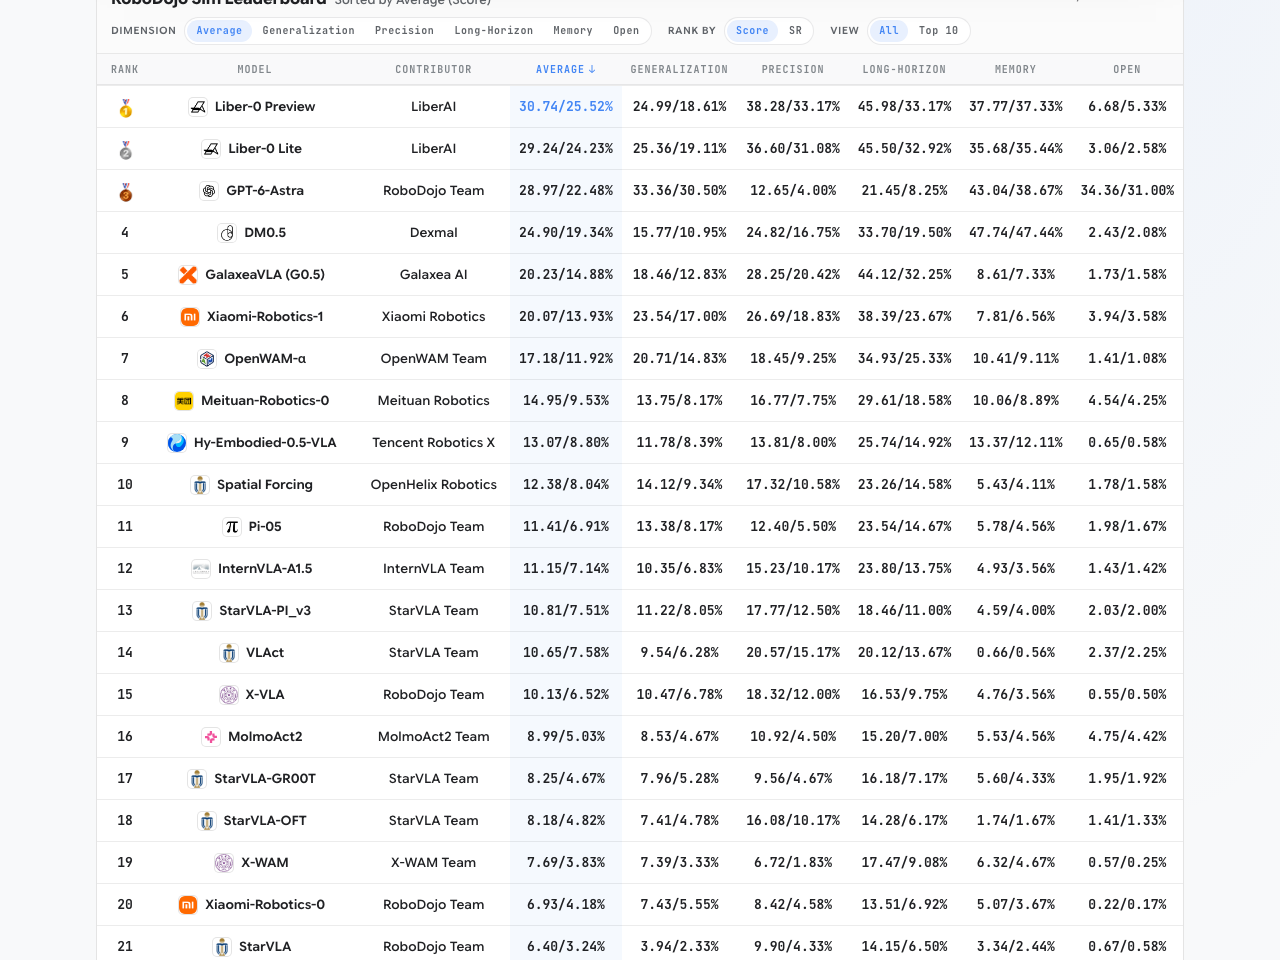
Task: Click the 20.57/15.17% precision score for VLAct
Action: [793, 653]
